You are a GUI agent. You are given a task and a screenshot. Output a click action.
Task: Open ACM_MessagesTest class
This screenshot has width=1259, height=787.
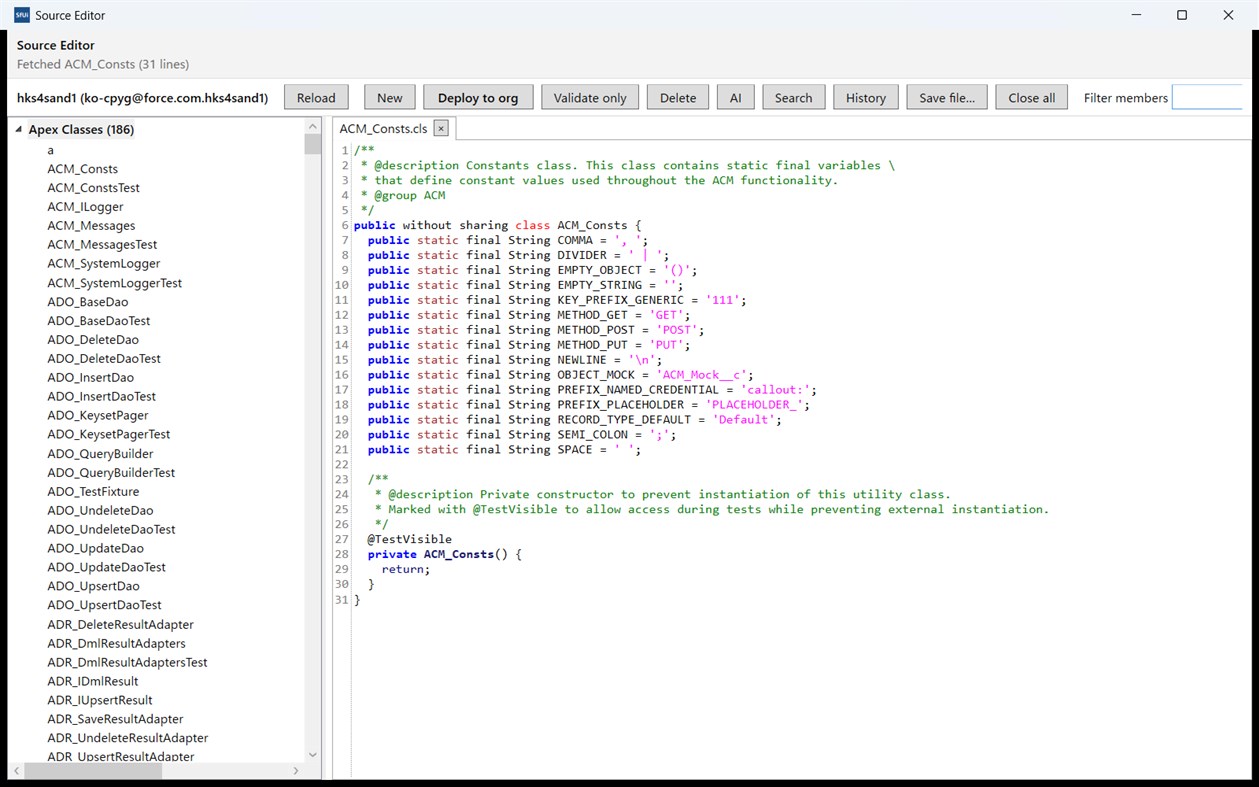coord(102,245)
